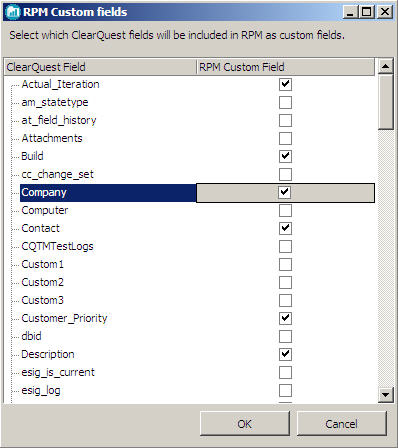Click the RPM Custom Field column header

(x=285, y=67)
